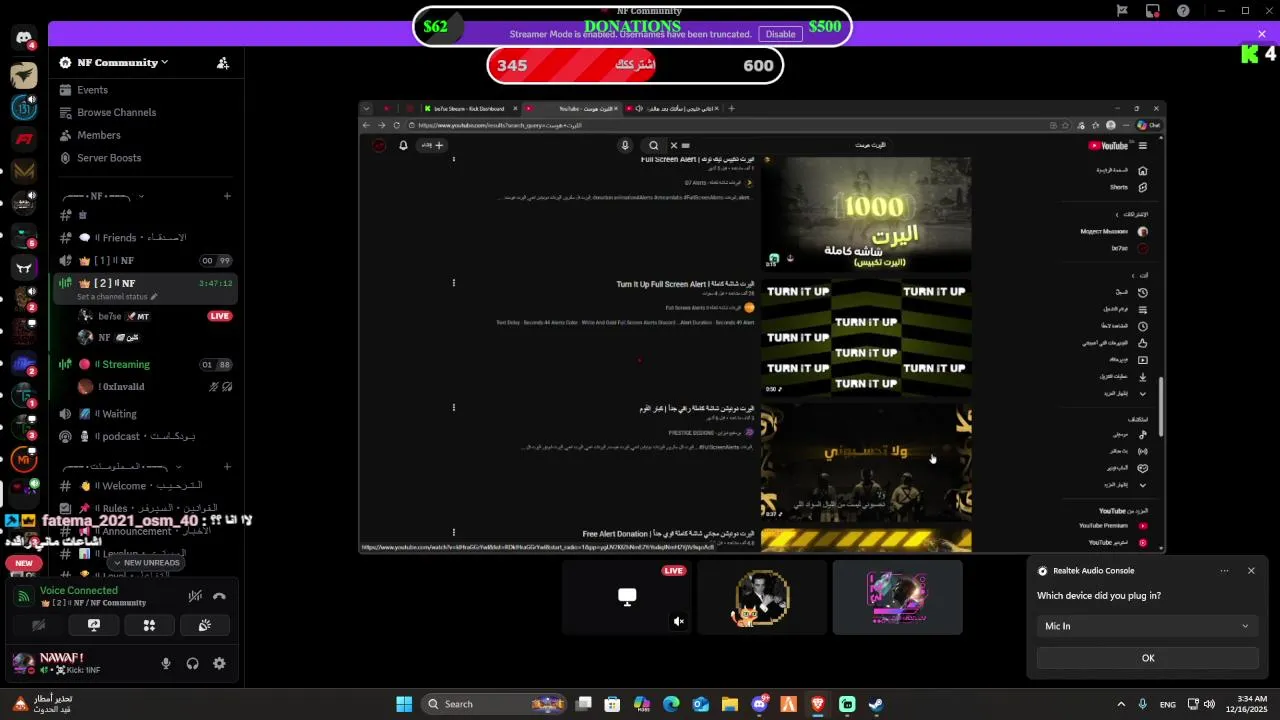Toggle noise suppression in voice panel
The image size is (1280, 720).
click(x=195, y=596)
